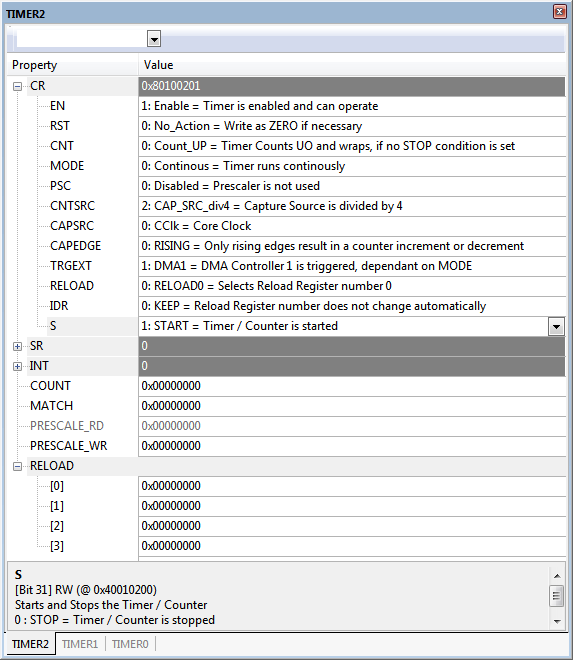Edit the PRESCALE_WR value field

point(352,446)
